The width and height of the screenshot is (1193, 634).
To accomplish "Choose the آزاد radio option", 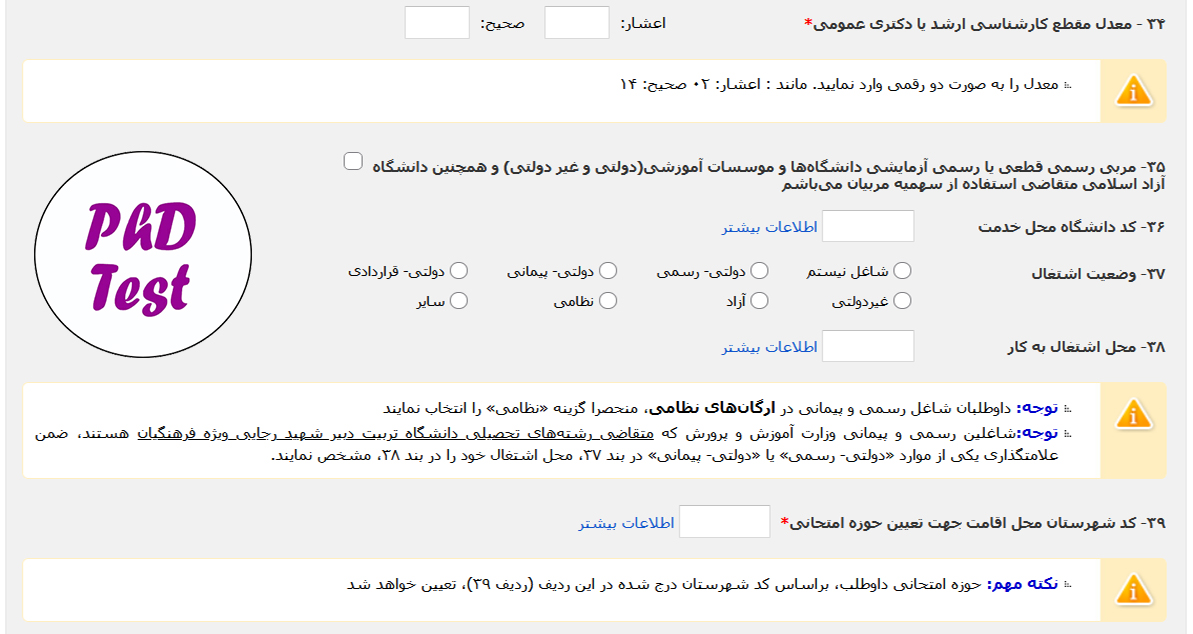I will coord(759,301).
